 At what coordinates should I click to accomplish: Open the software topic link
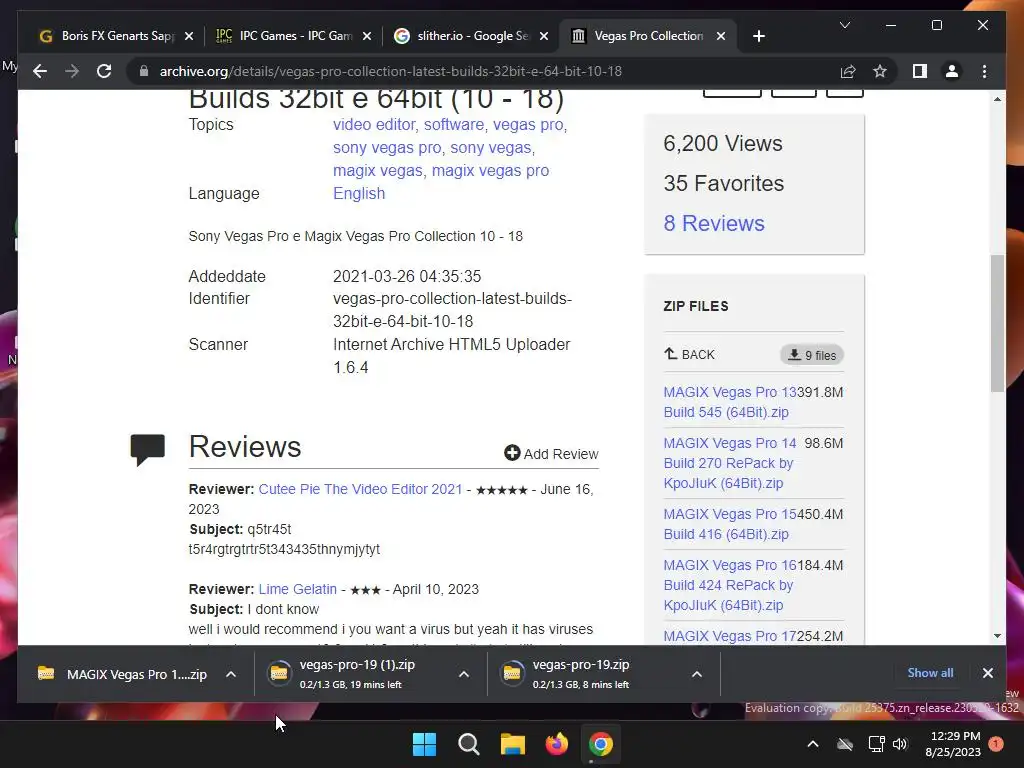[454, 124]
